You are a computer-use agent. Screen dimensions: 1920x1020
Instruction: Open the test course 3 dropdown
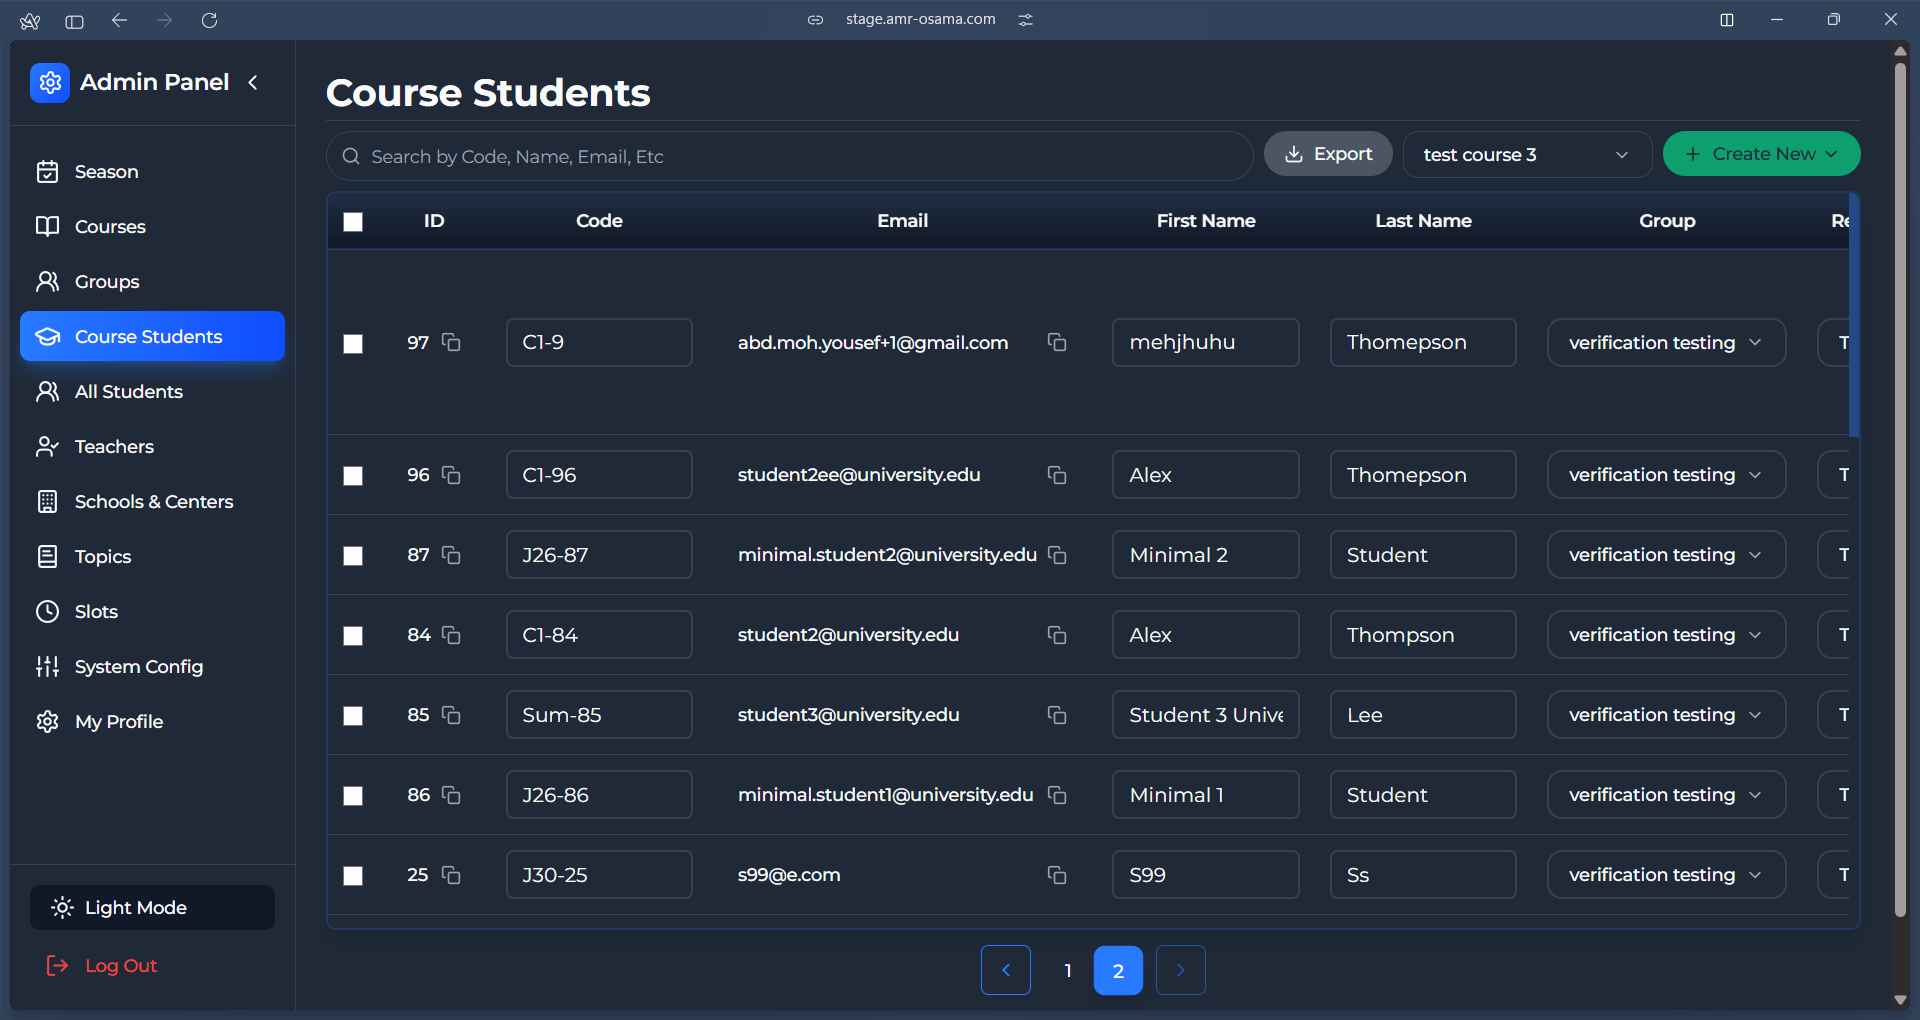1527,154
